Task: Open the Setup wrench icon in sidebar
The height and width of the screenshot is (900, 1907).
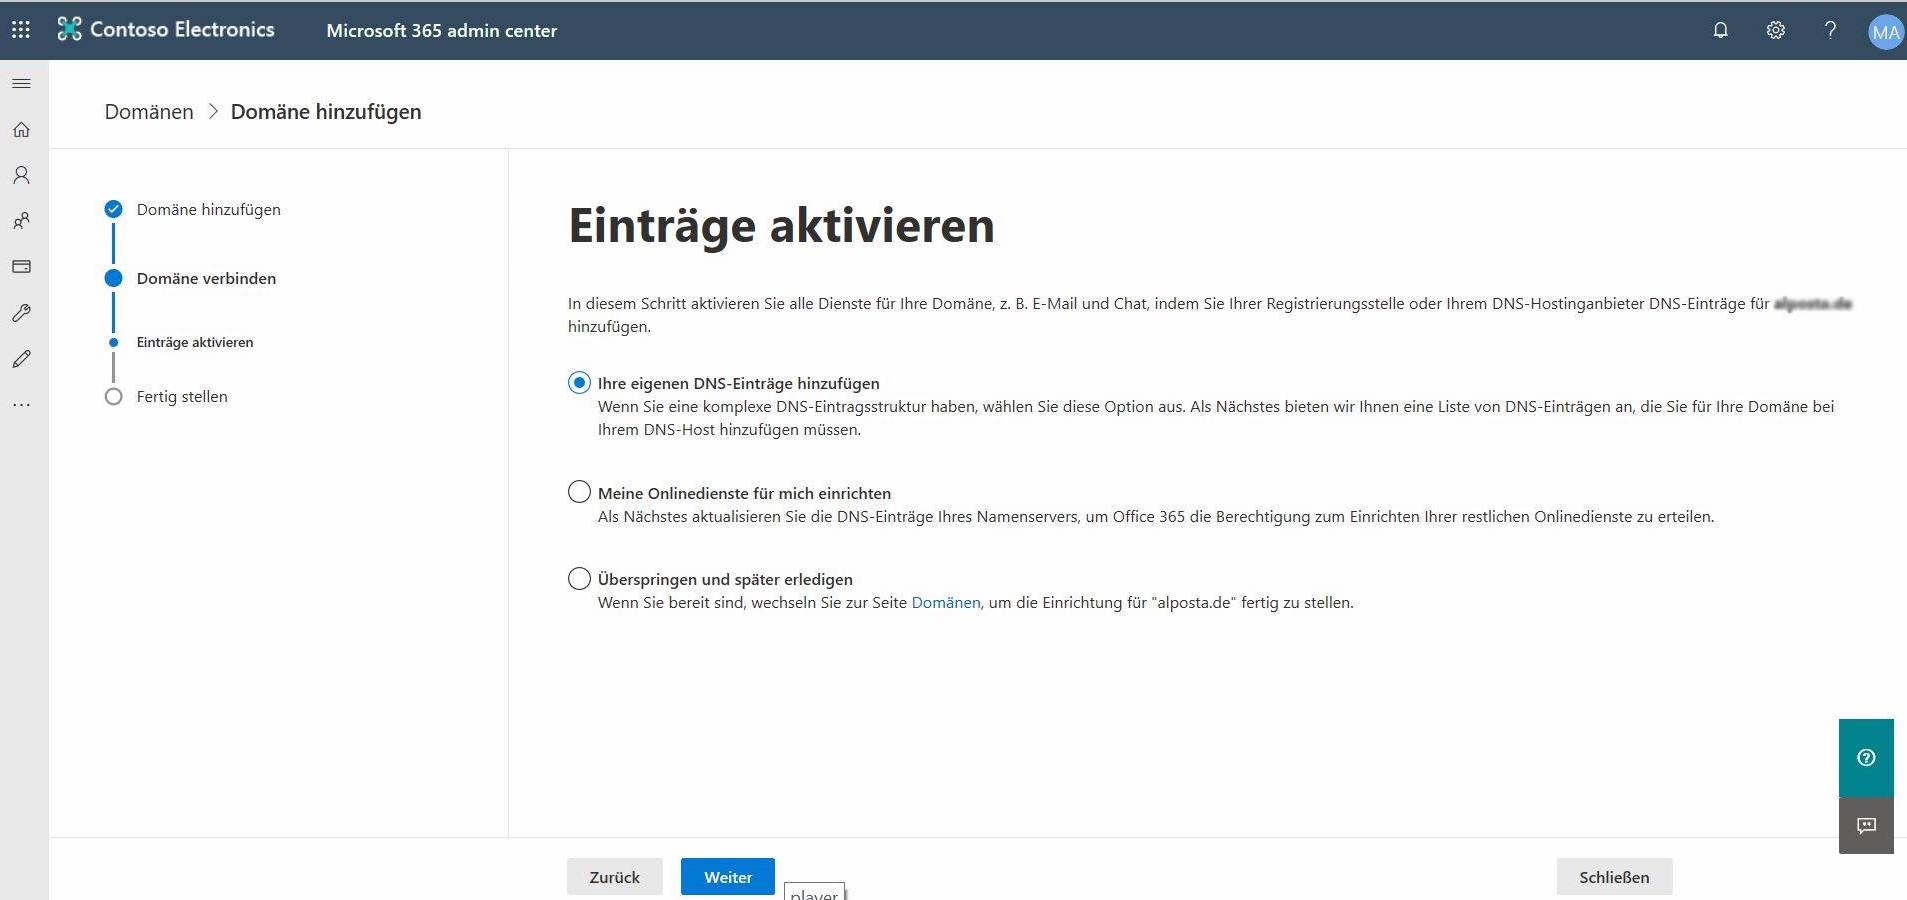Action: (21, 313)
